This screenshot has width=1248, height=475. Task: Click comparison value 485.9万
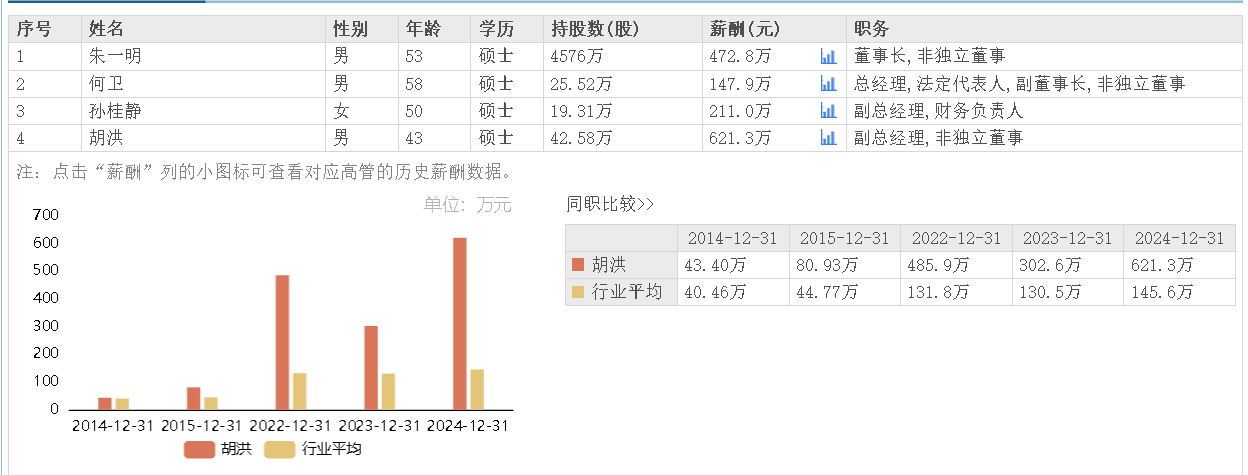pyautogui.click(x=939, y=265)
